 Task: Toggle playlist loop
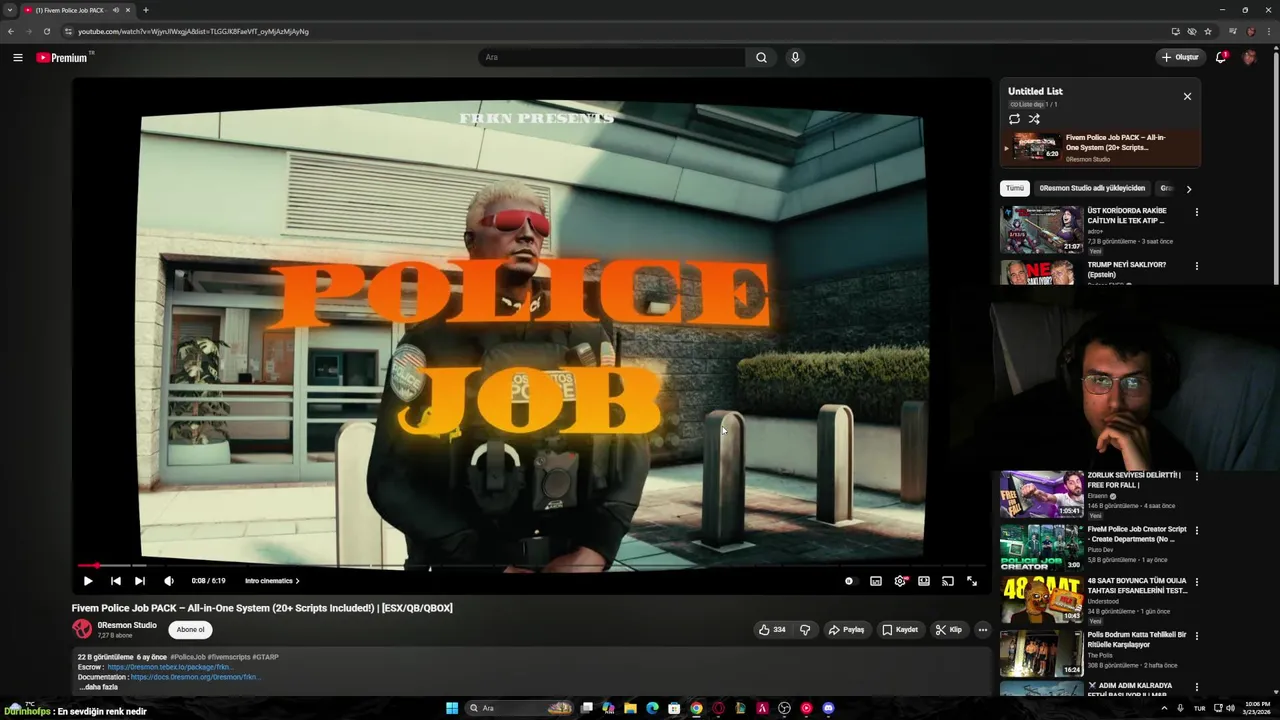click(x=1014, y=119)
